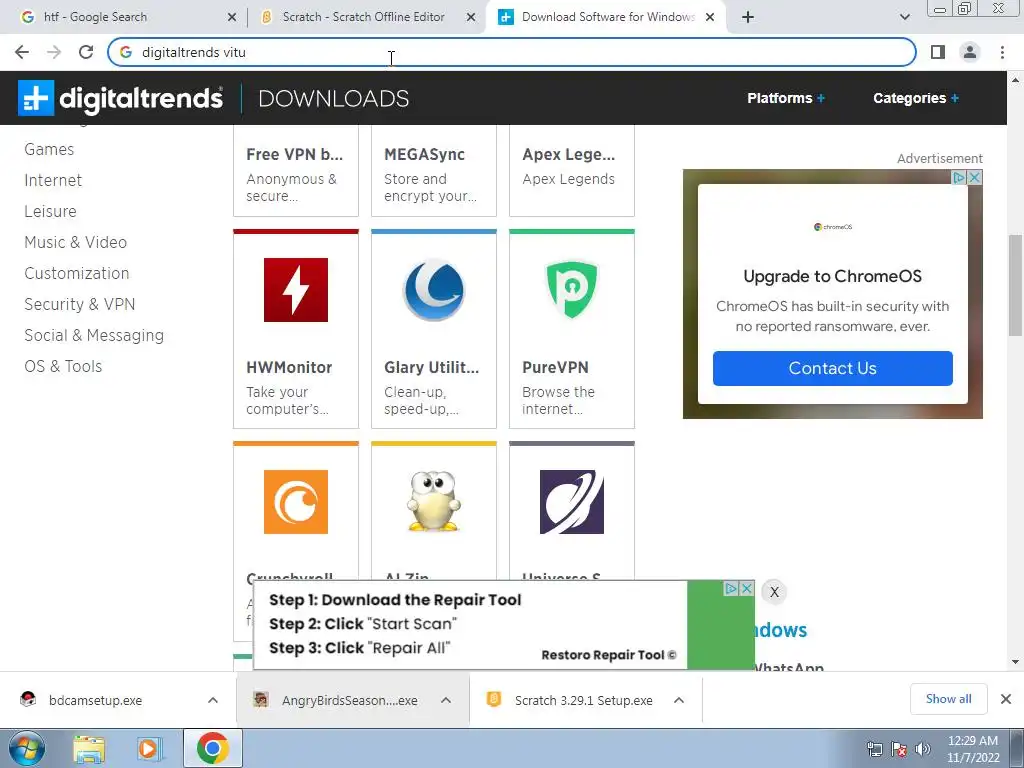Click the network tray icon
1024x768 pixels.
pos(874,749)
